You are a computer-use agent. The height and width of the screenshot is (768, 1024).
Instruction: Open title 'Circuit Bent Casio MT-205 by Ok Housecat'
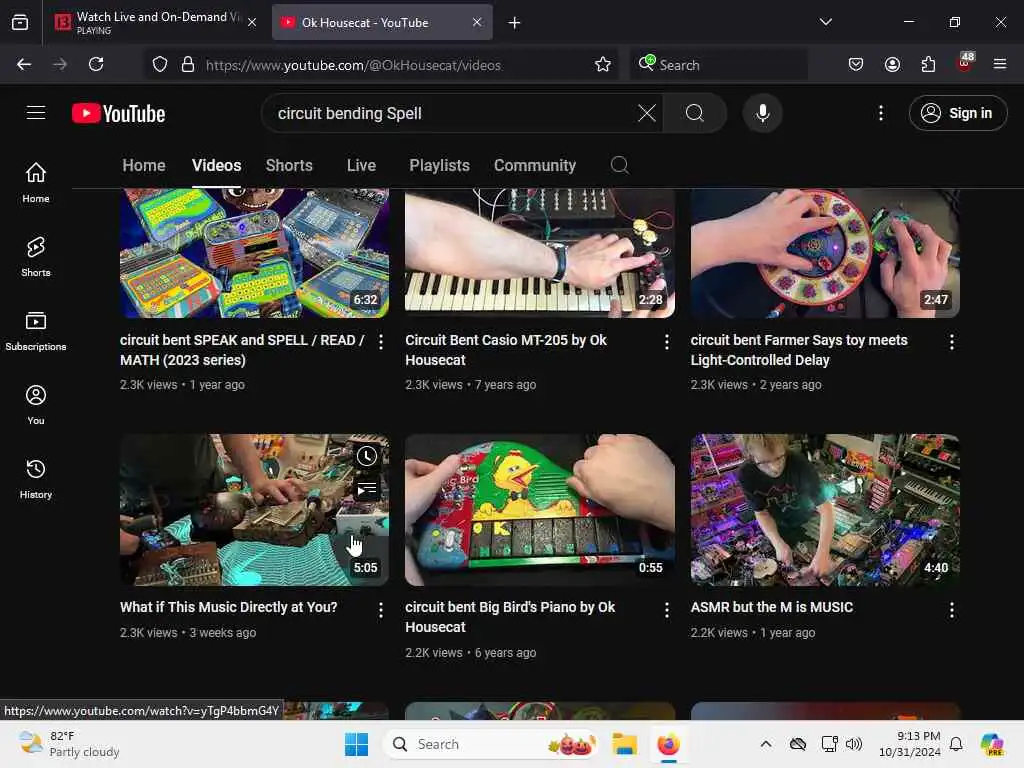click(x=505, y=350)
